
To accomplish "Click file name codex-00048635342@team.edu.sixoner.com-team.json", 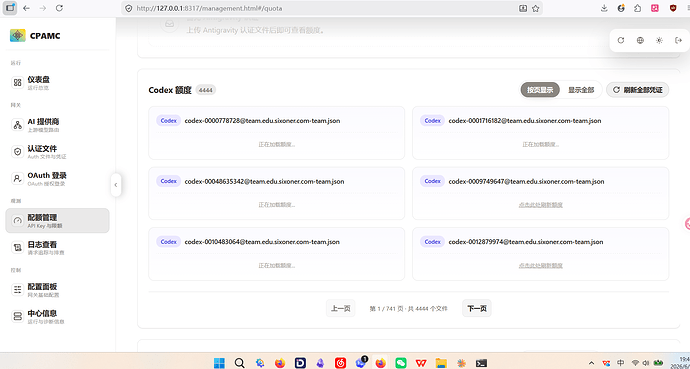I will click(264, 181).
